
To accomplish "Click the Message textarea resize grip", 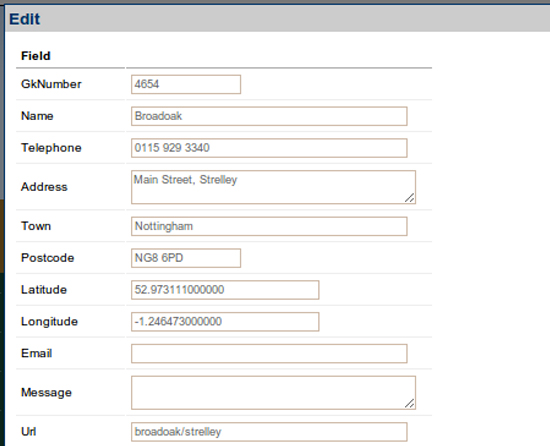I will [x=410, y=404].
